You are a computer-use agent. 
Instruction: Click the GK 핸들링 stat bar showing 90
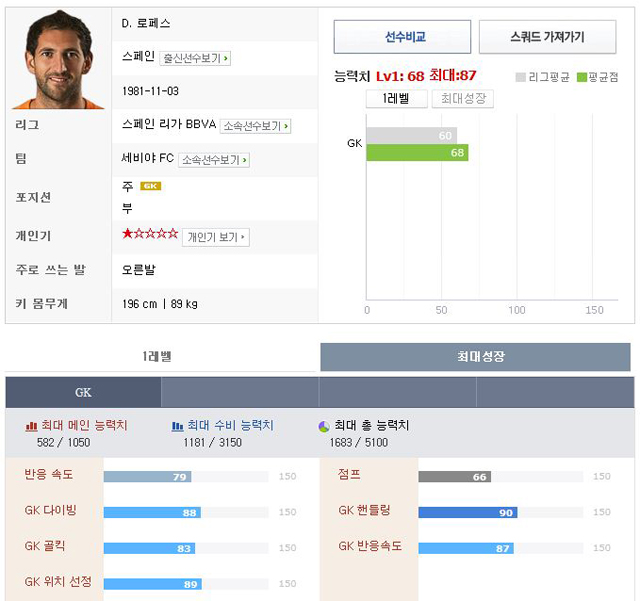point(468,512)
